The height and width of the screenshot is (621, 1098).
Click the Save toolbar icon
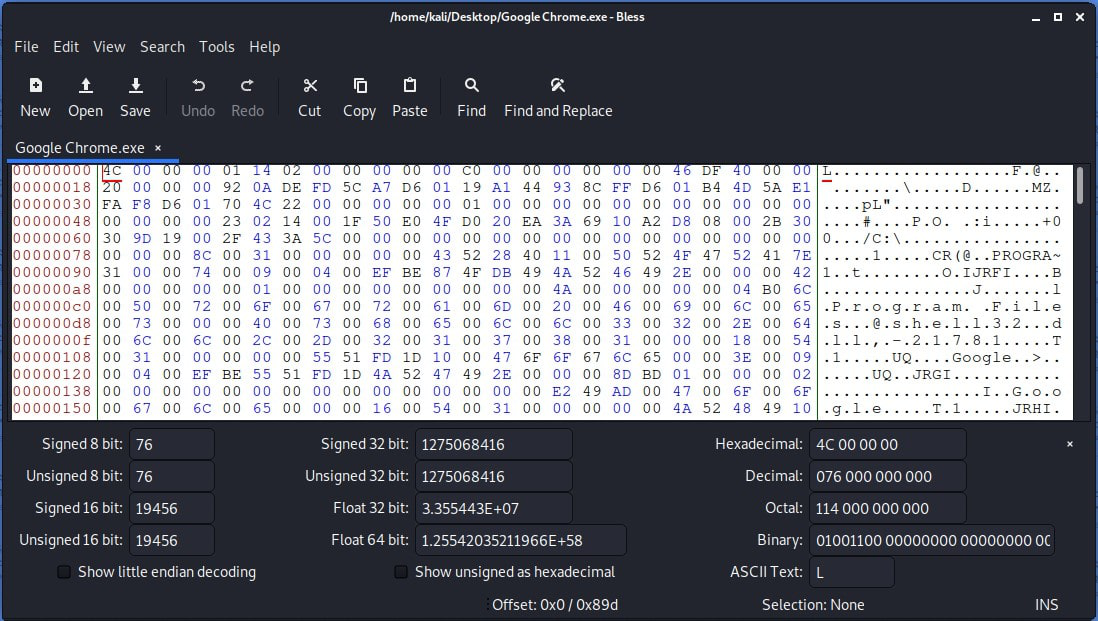click(x=135, y=85)
